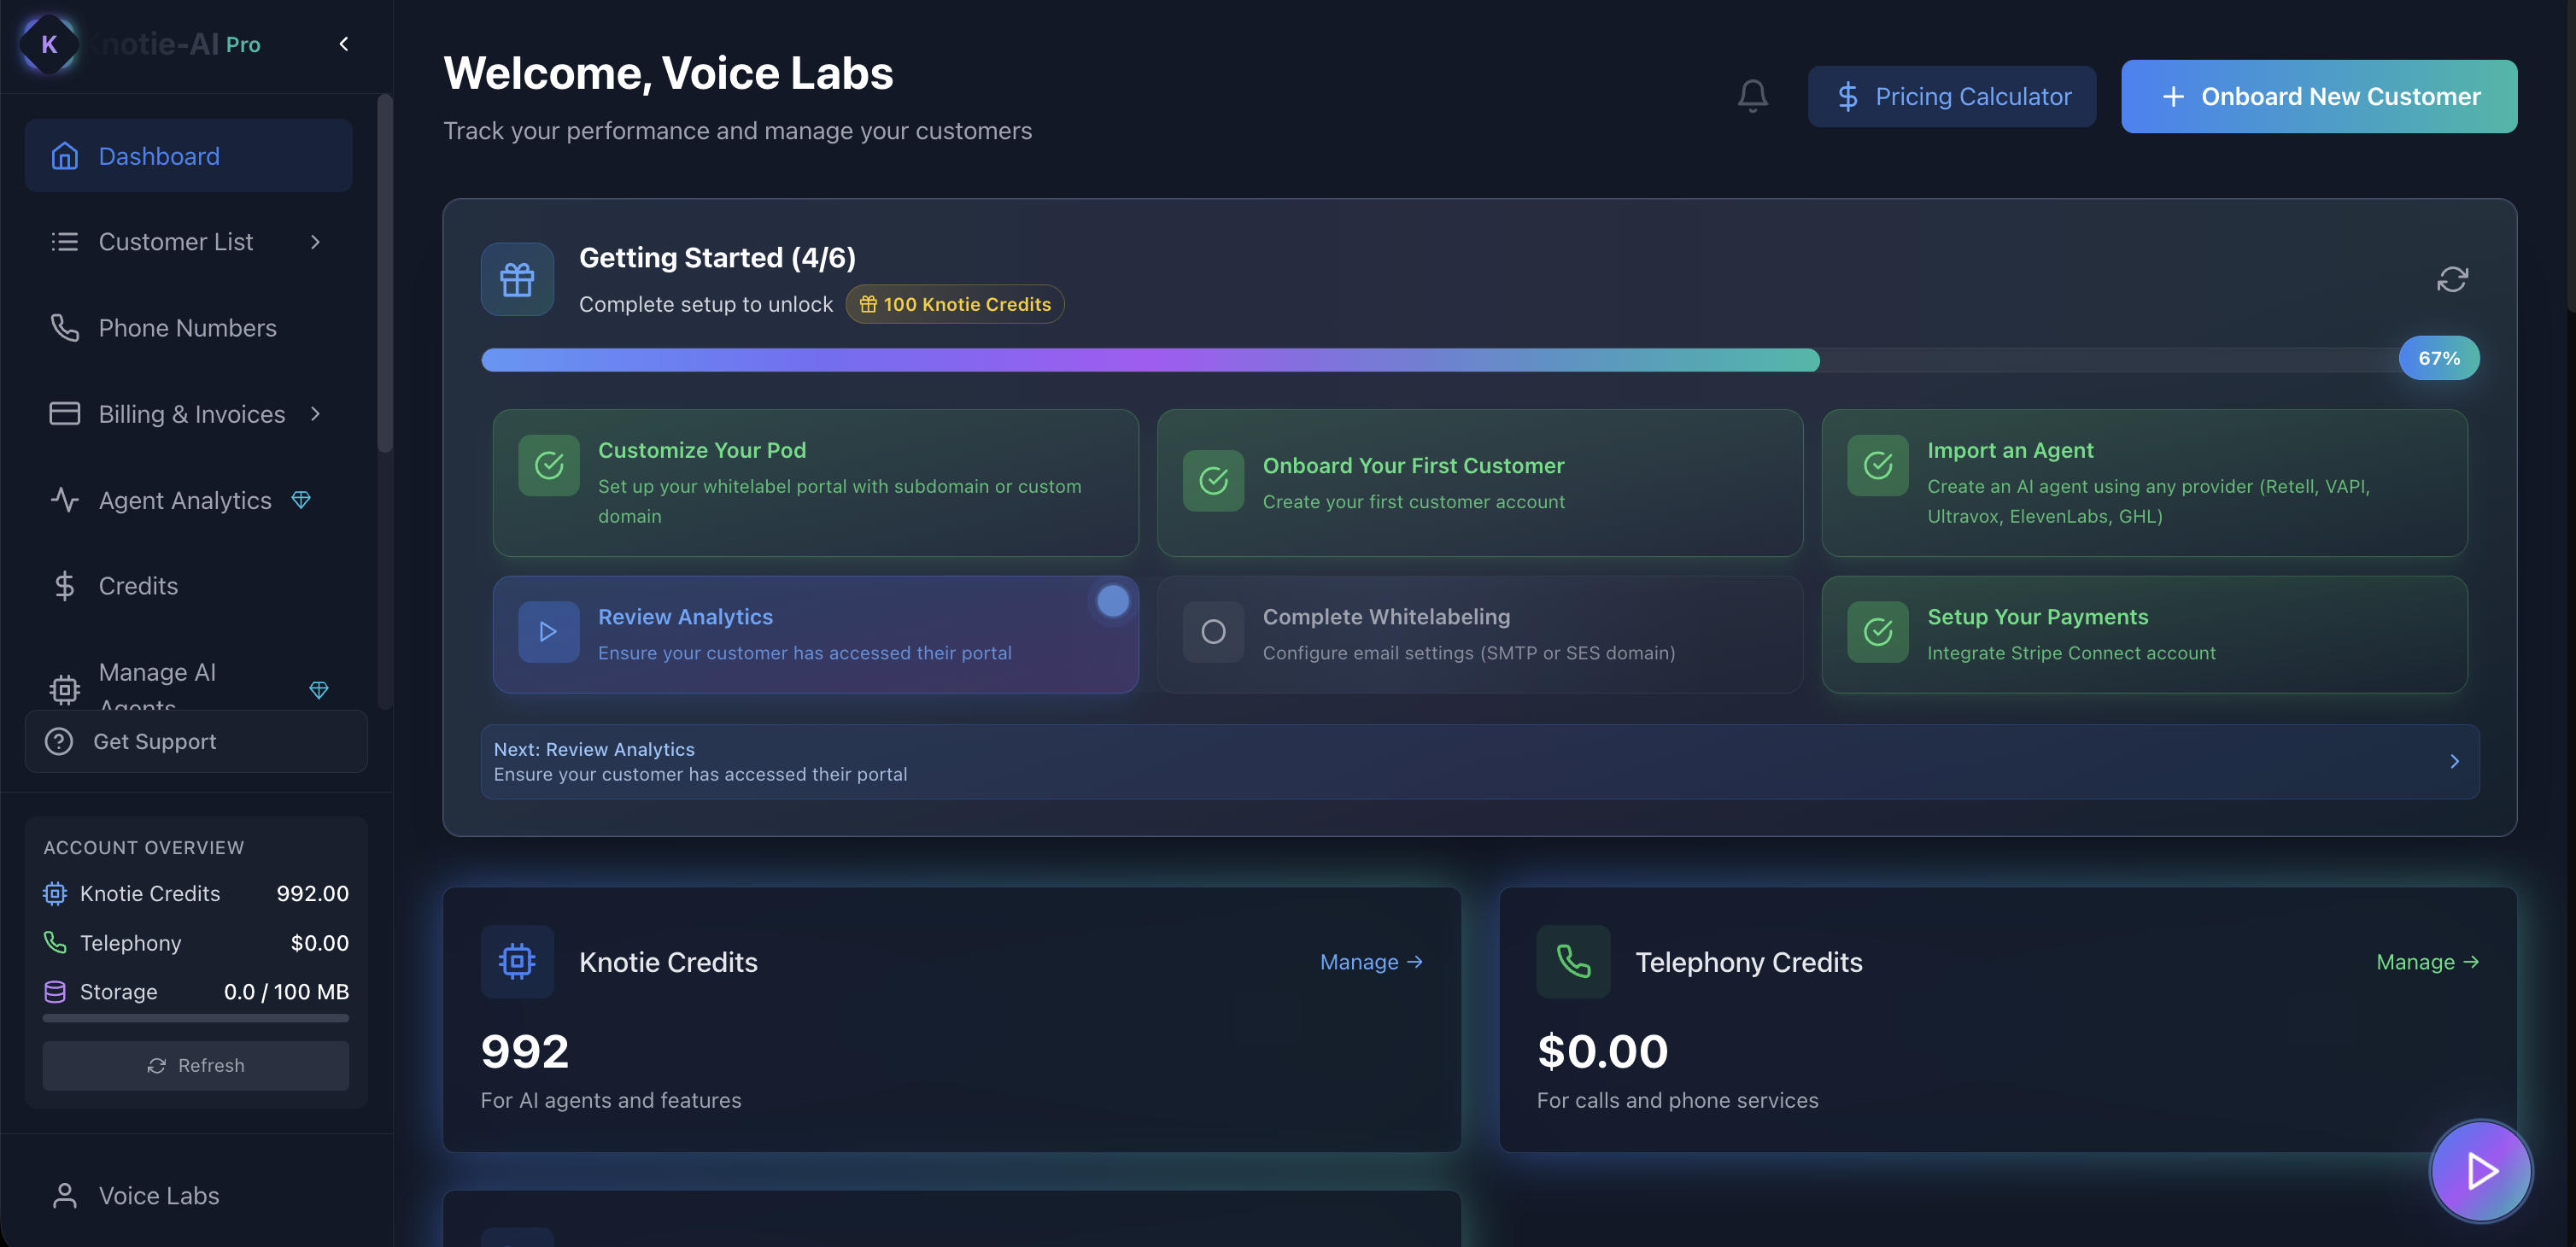Click Onboard New Customer button

point(2318,96)
